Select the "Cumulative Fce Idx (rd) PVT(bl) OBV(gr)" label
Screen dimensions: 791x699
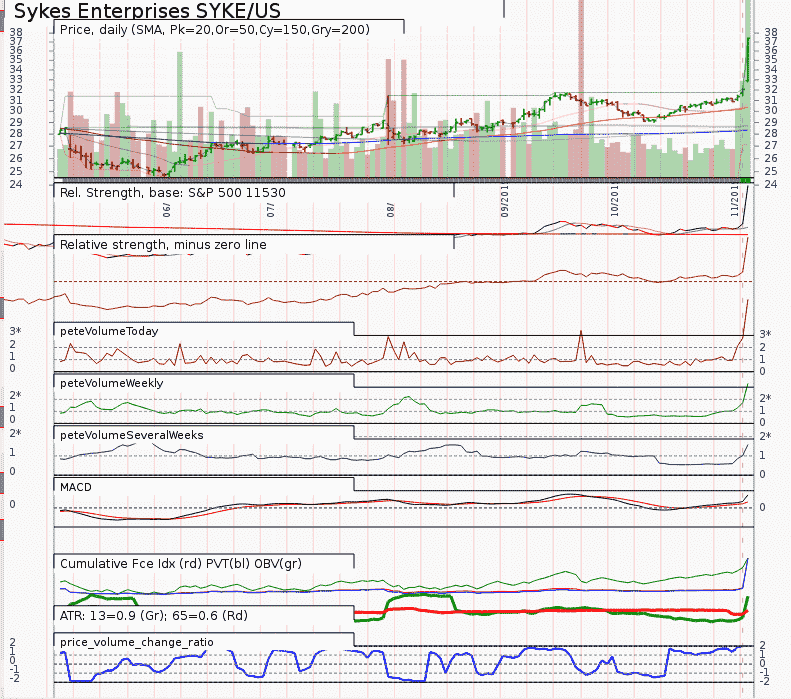tap(181, 563)
